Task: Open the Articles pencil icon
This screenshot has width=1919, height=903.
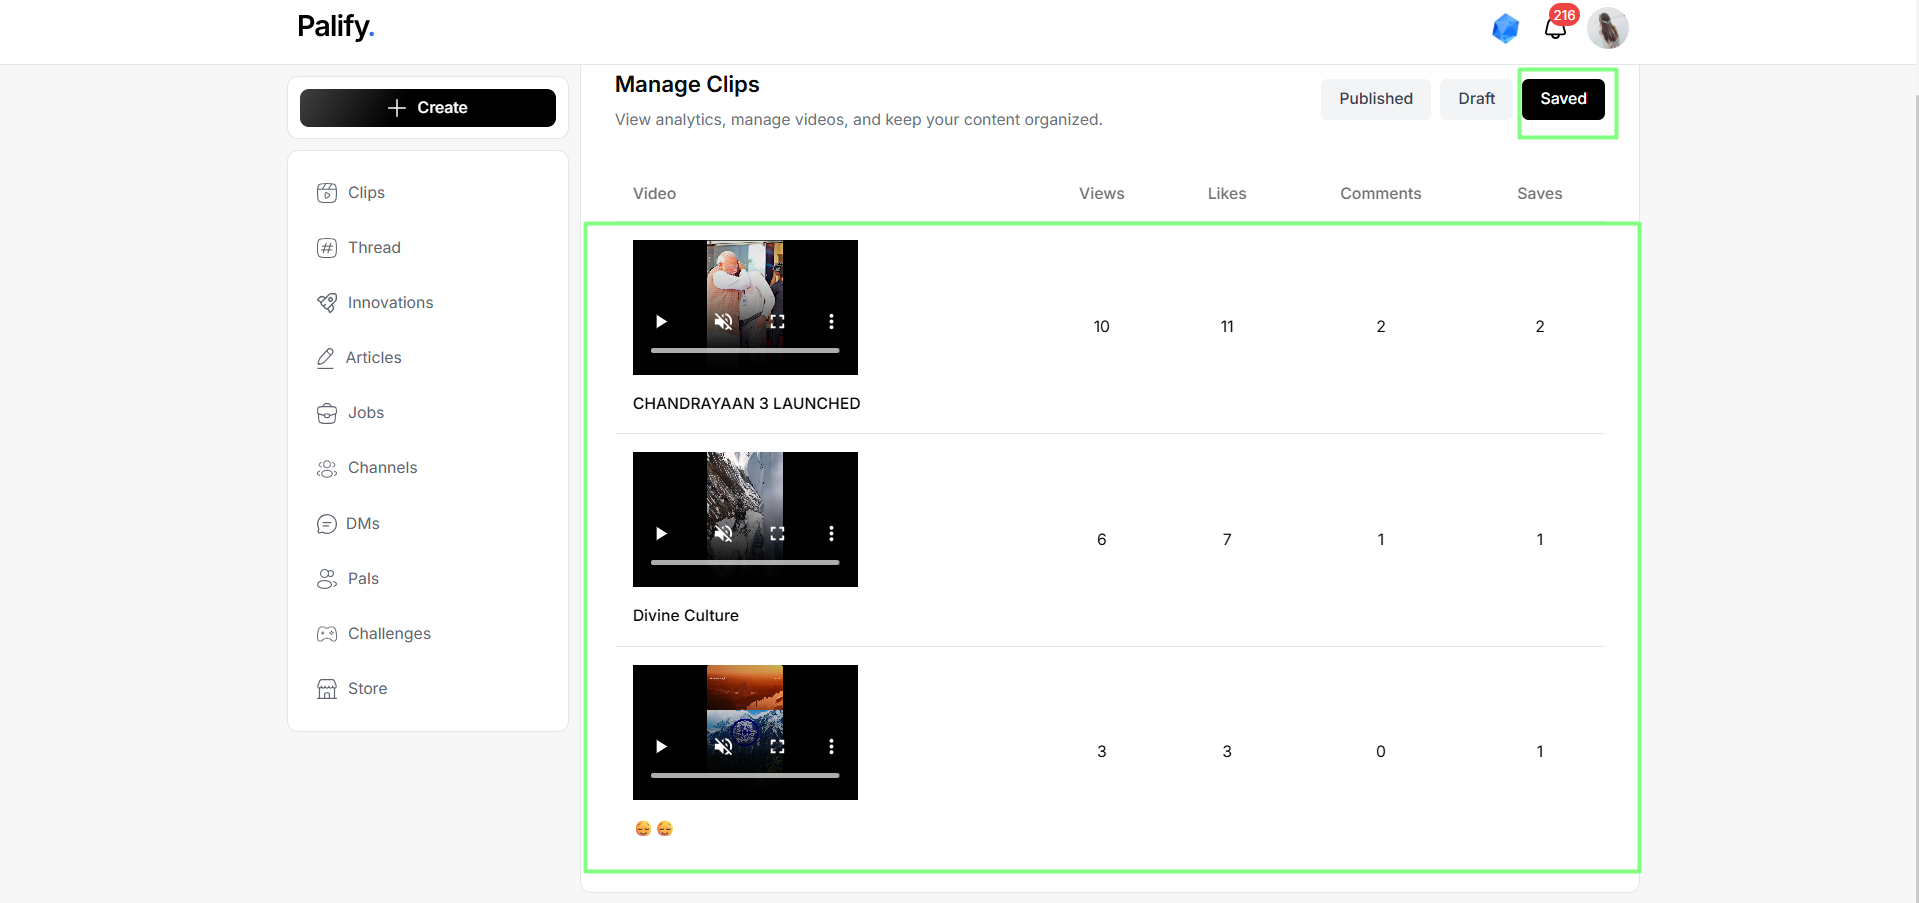Action: 325,358
